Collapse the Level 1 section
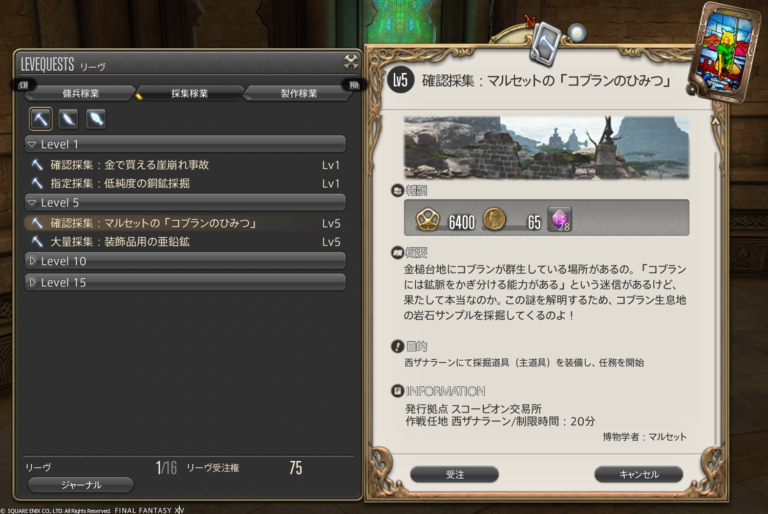The height and width of the screenshot is (514, 768). point(185,144)
